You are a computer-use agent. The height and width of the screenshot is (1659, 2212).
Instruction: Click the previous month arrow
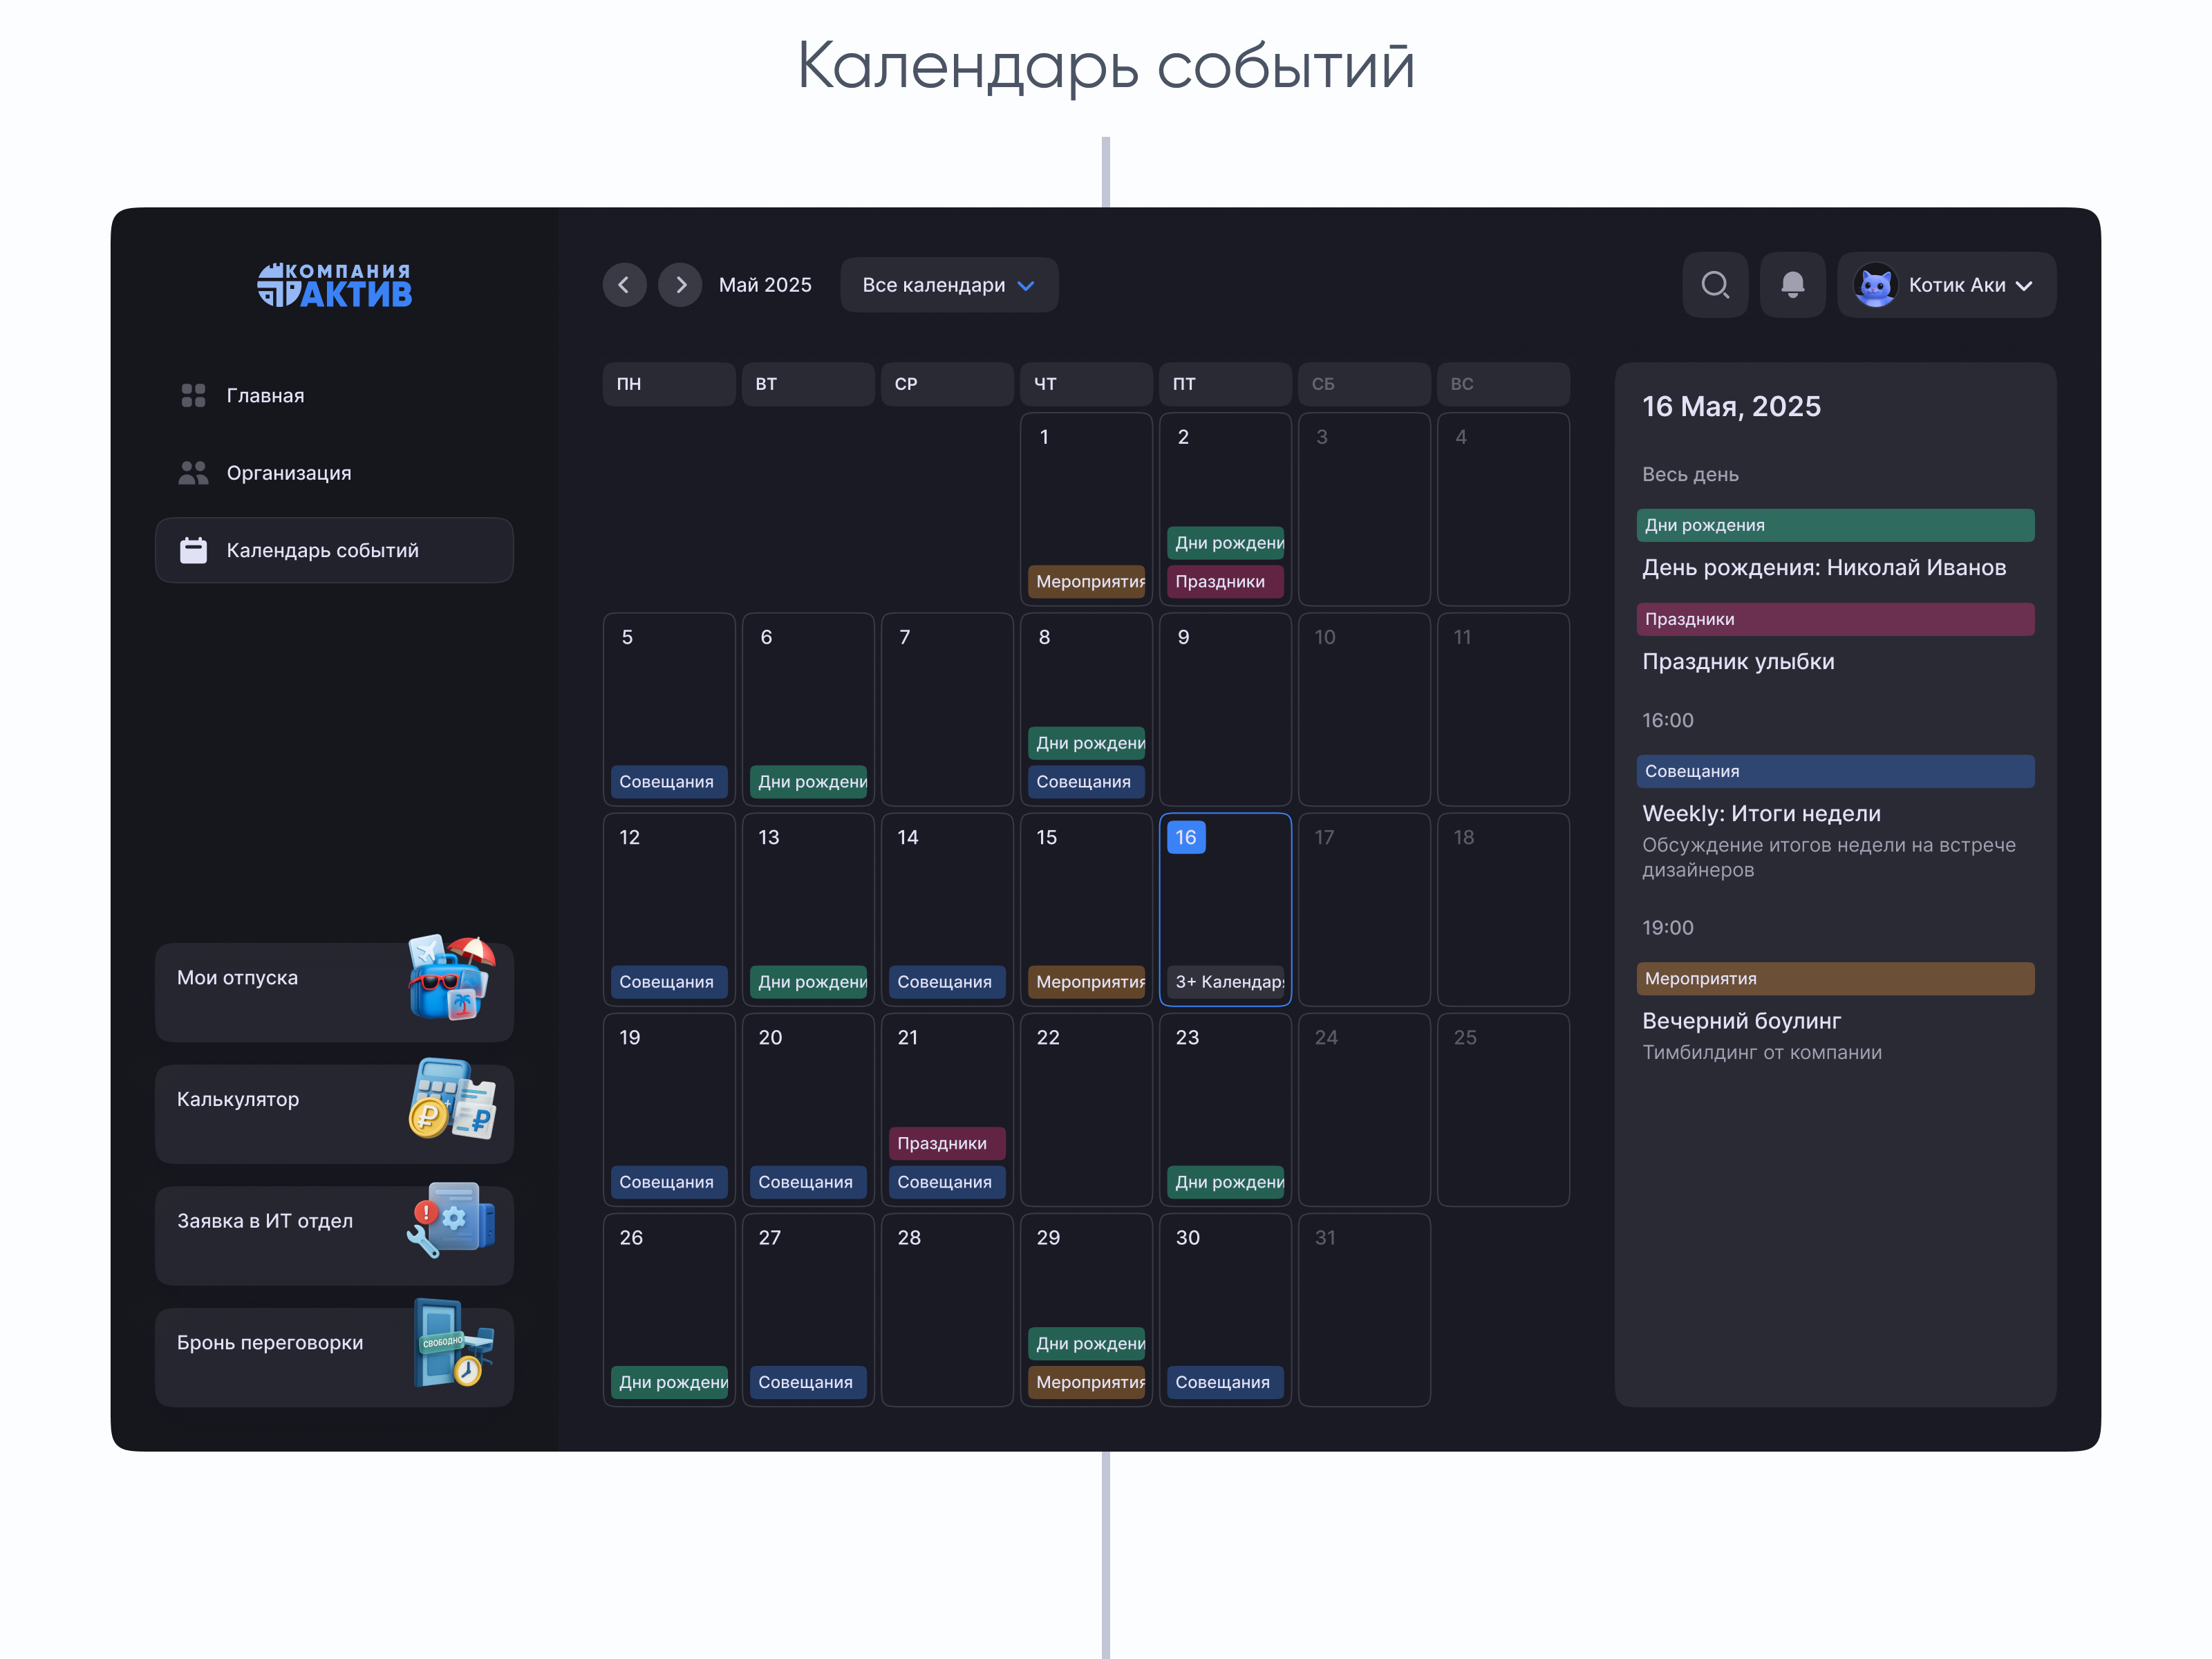tap(625, 285)
